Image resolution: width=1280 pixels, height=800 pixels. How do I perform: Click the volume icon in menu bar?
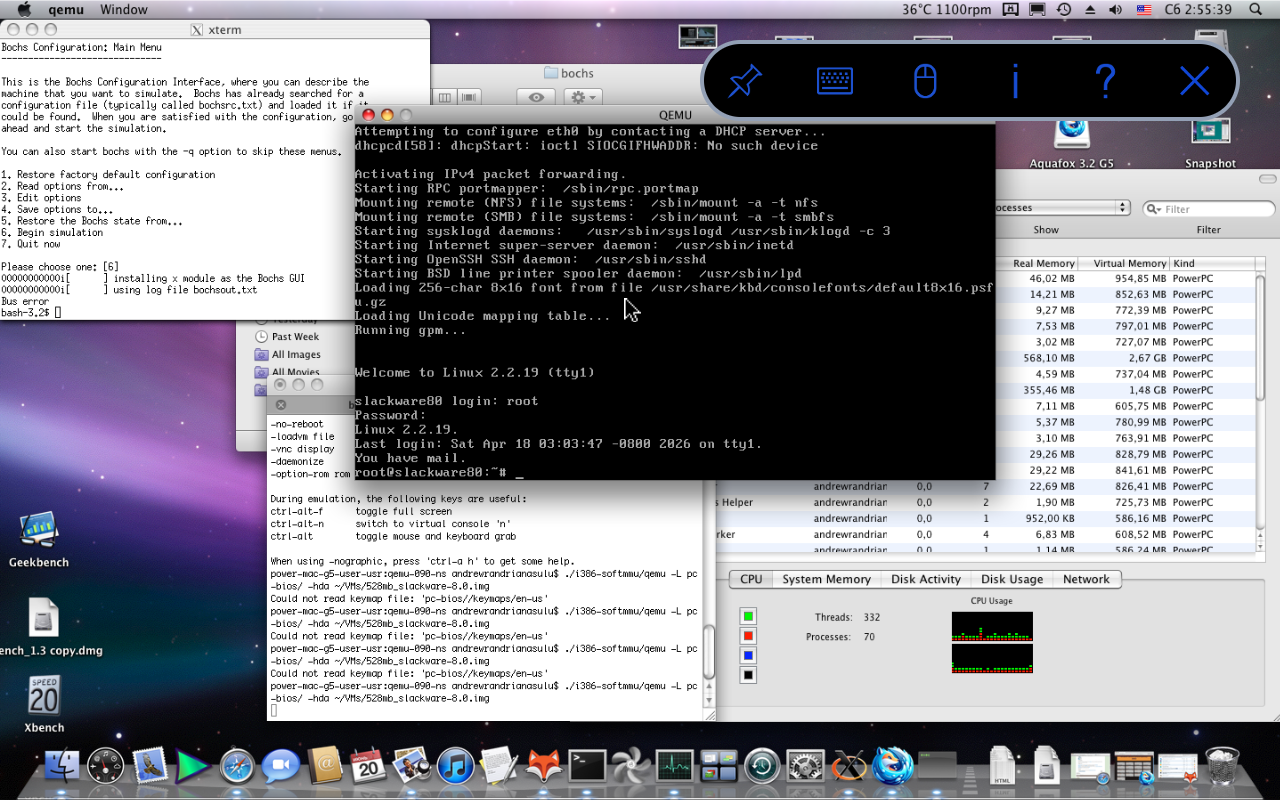click(x=1116, y=10)
